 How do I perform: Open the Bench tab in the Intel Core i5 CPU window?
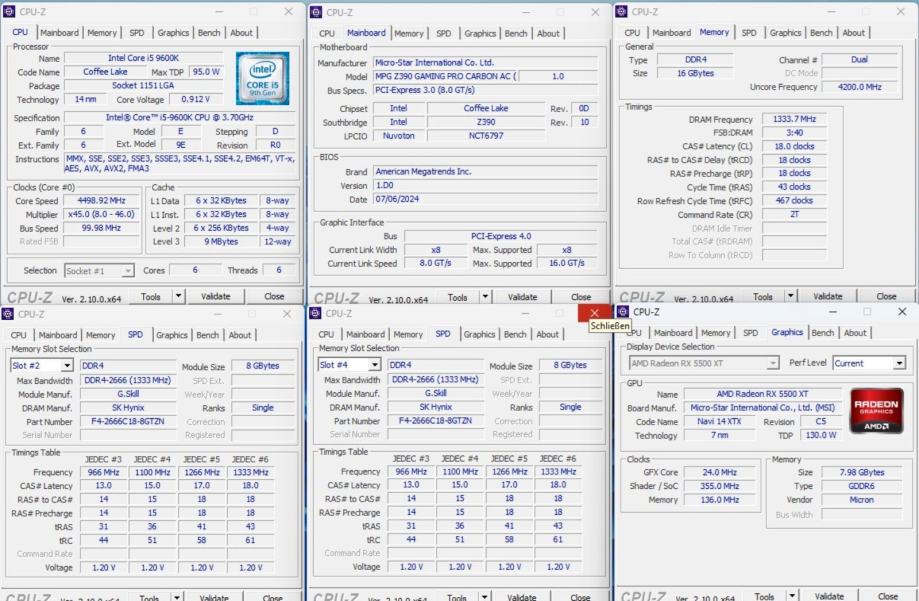coord(209,33)
